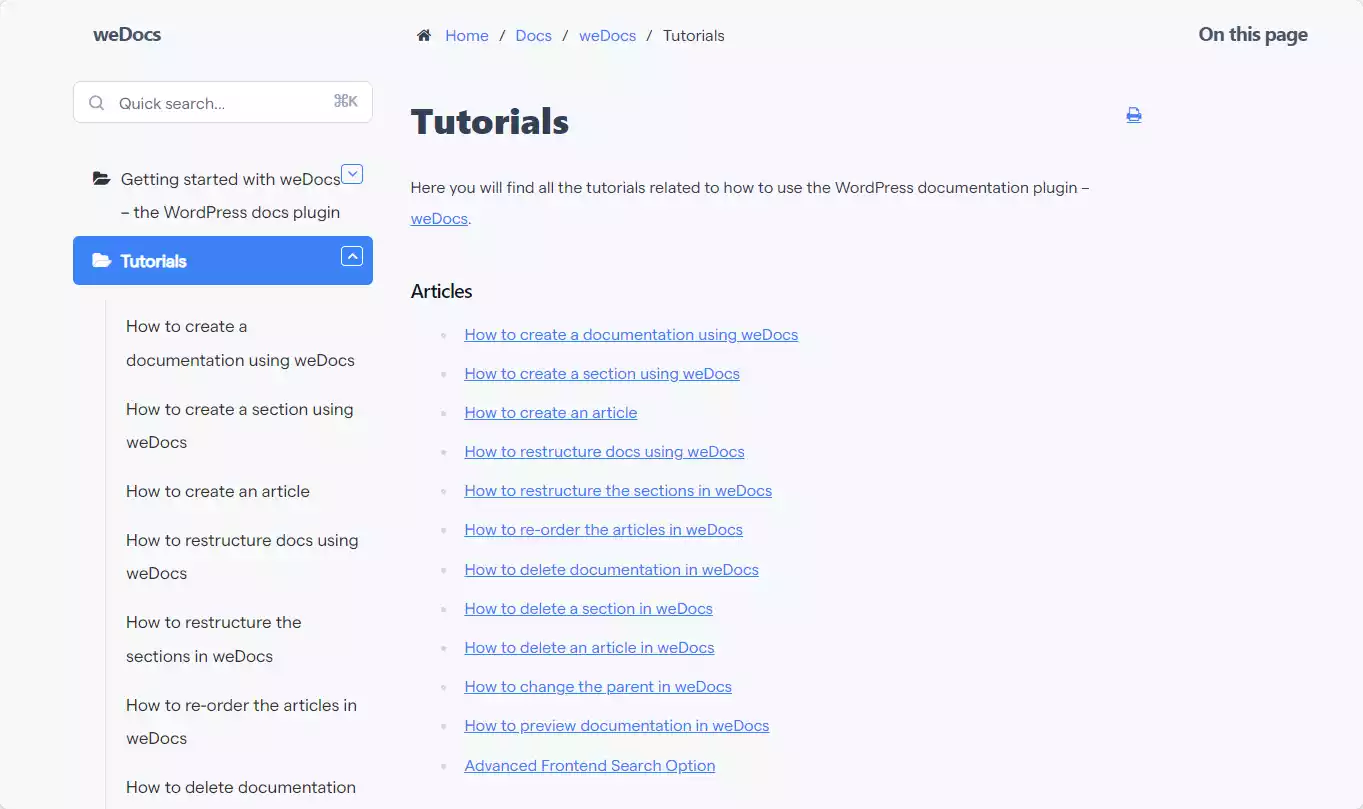Open 'How to create a documentation using weDocs'

coord(631,334)
